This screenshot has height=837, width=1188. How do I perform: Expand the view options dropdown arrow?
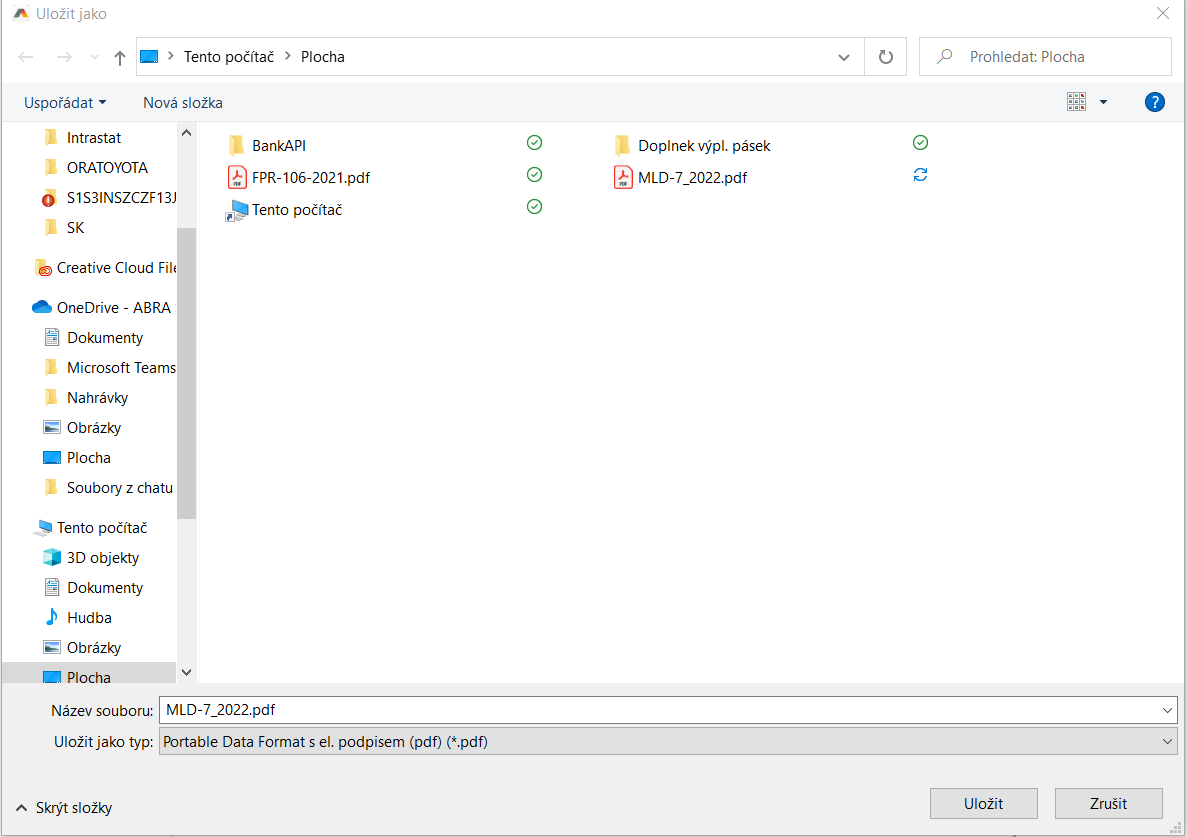1103,102
